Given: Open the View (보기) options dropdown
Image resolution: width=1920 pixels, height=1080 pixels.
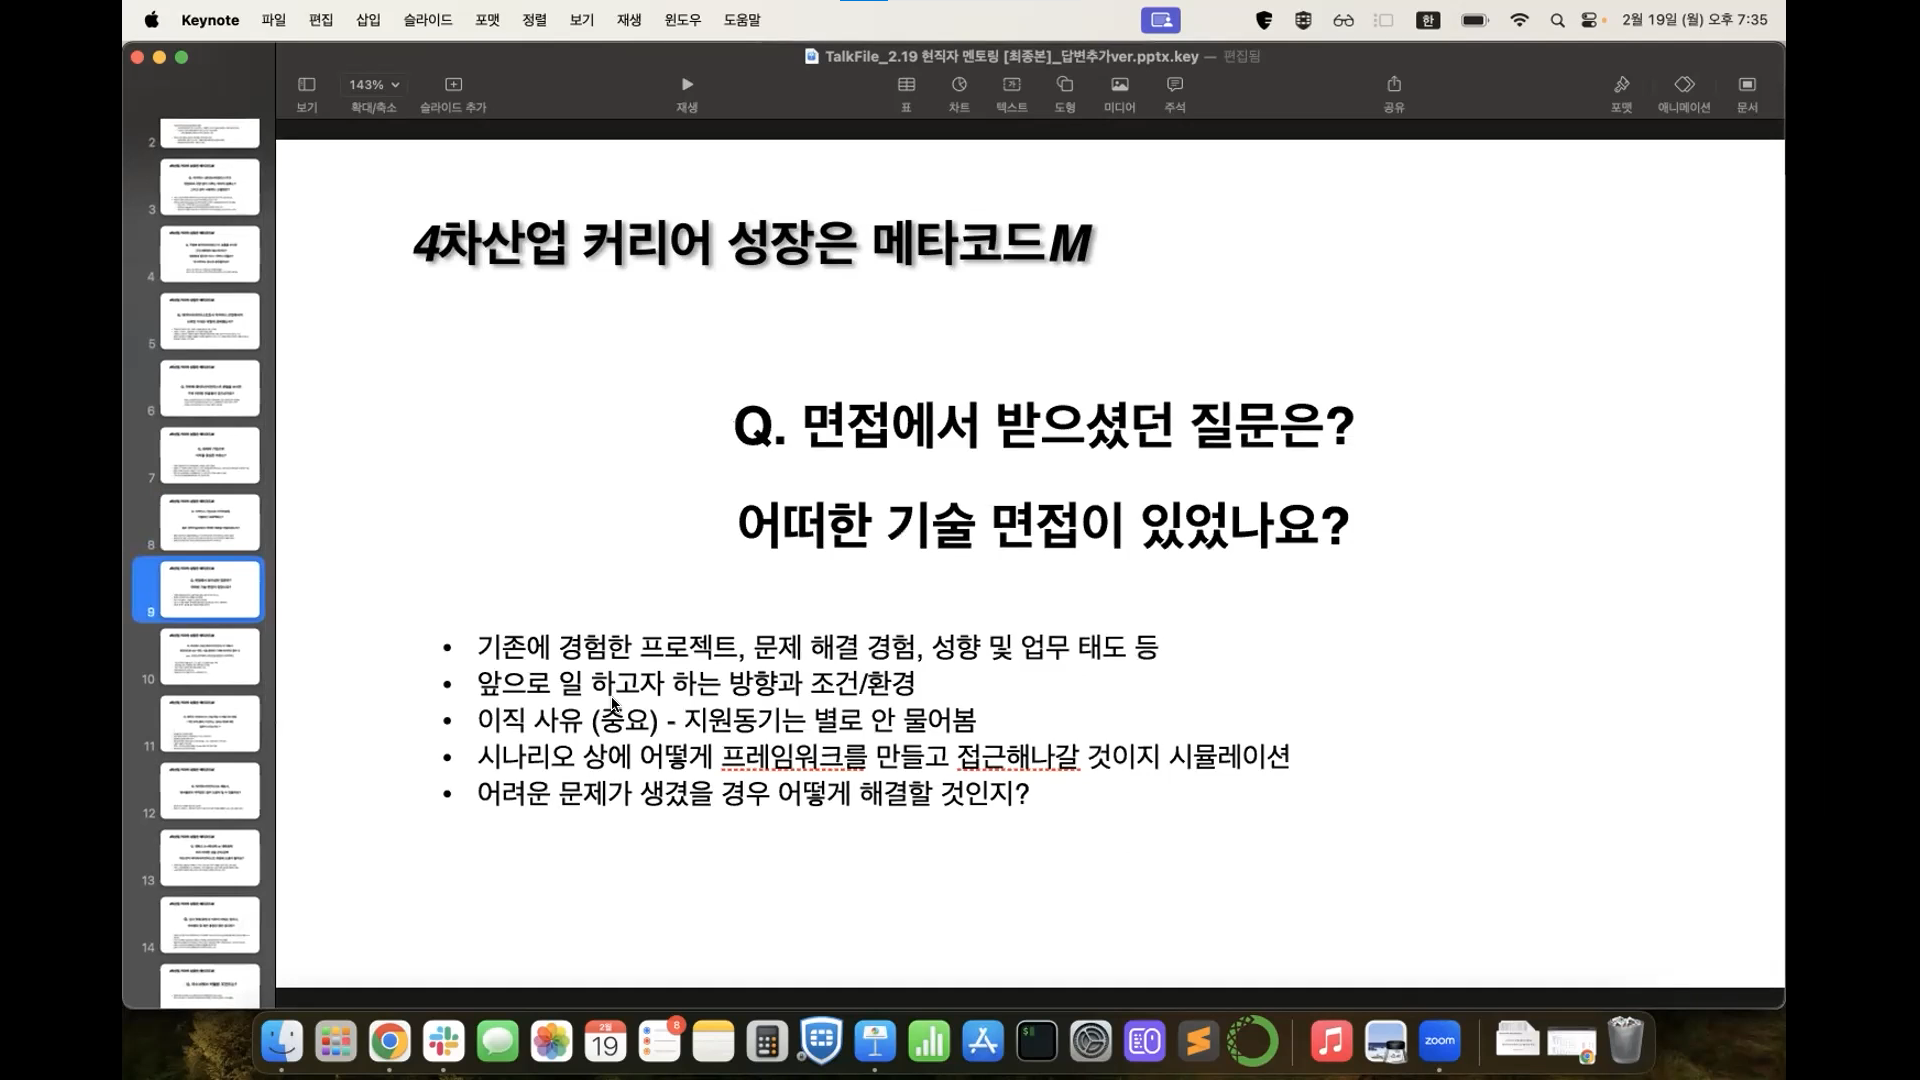Looking at the screenshot, I should pos(307,85).
